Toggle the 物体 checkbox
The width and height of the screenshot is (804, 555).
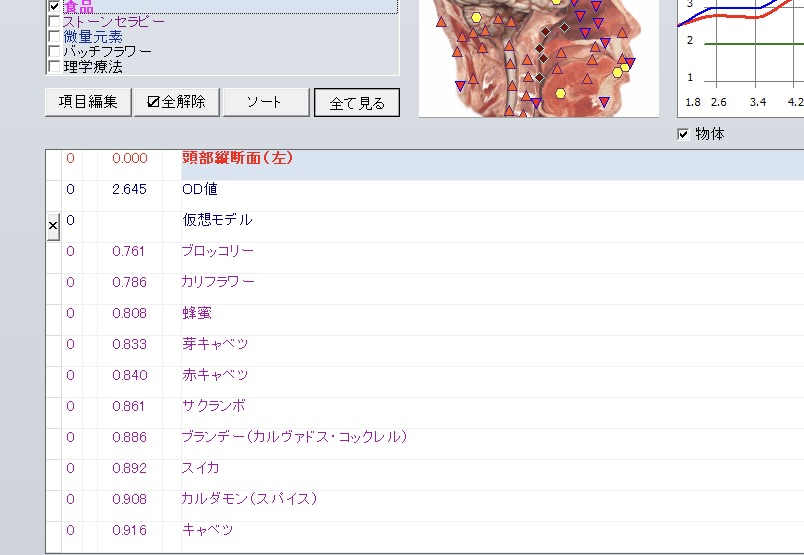coord(684,134)
